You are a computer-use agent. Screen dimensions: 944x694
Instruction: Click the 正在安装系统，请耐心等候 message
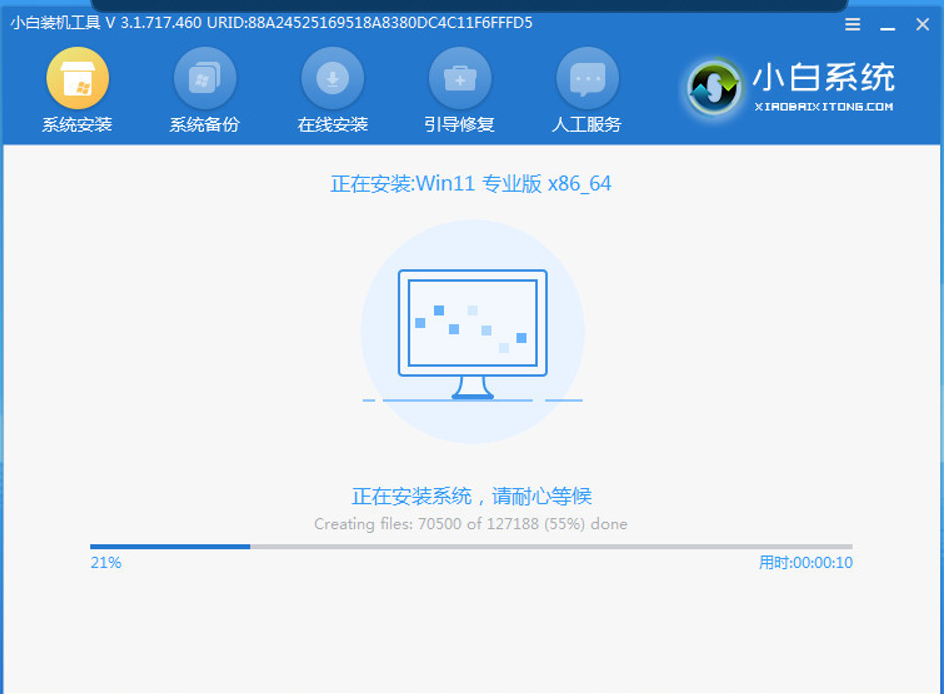click(471, 496)
